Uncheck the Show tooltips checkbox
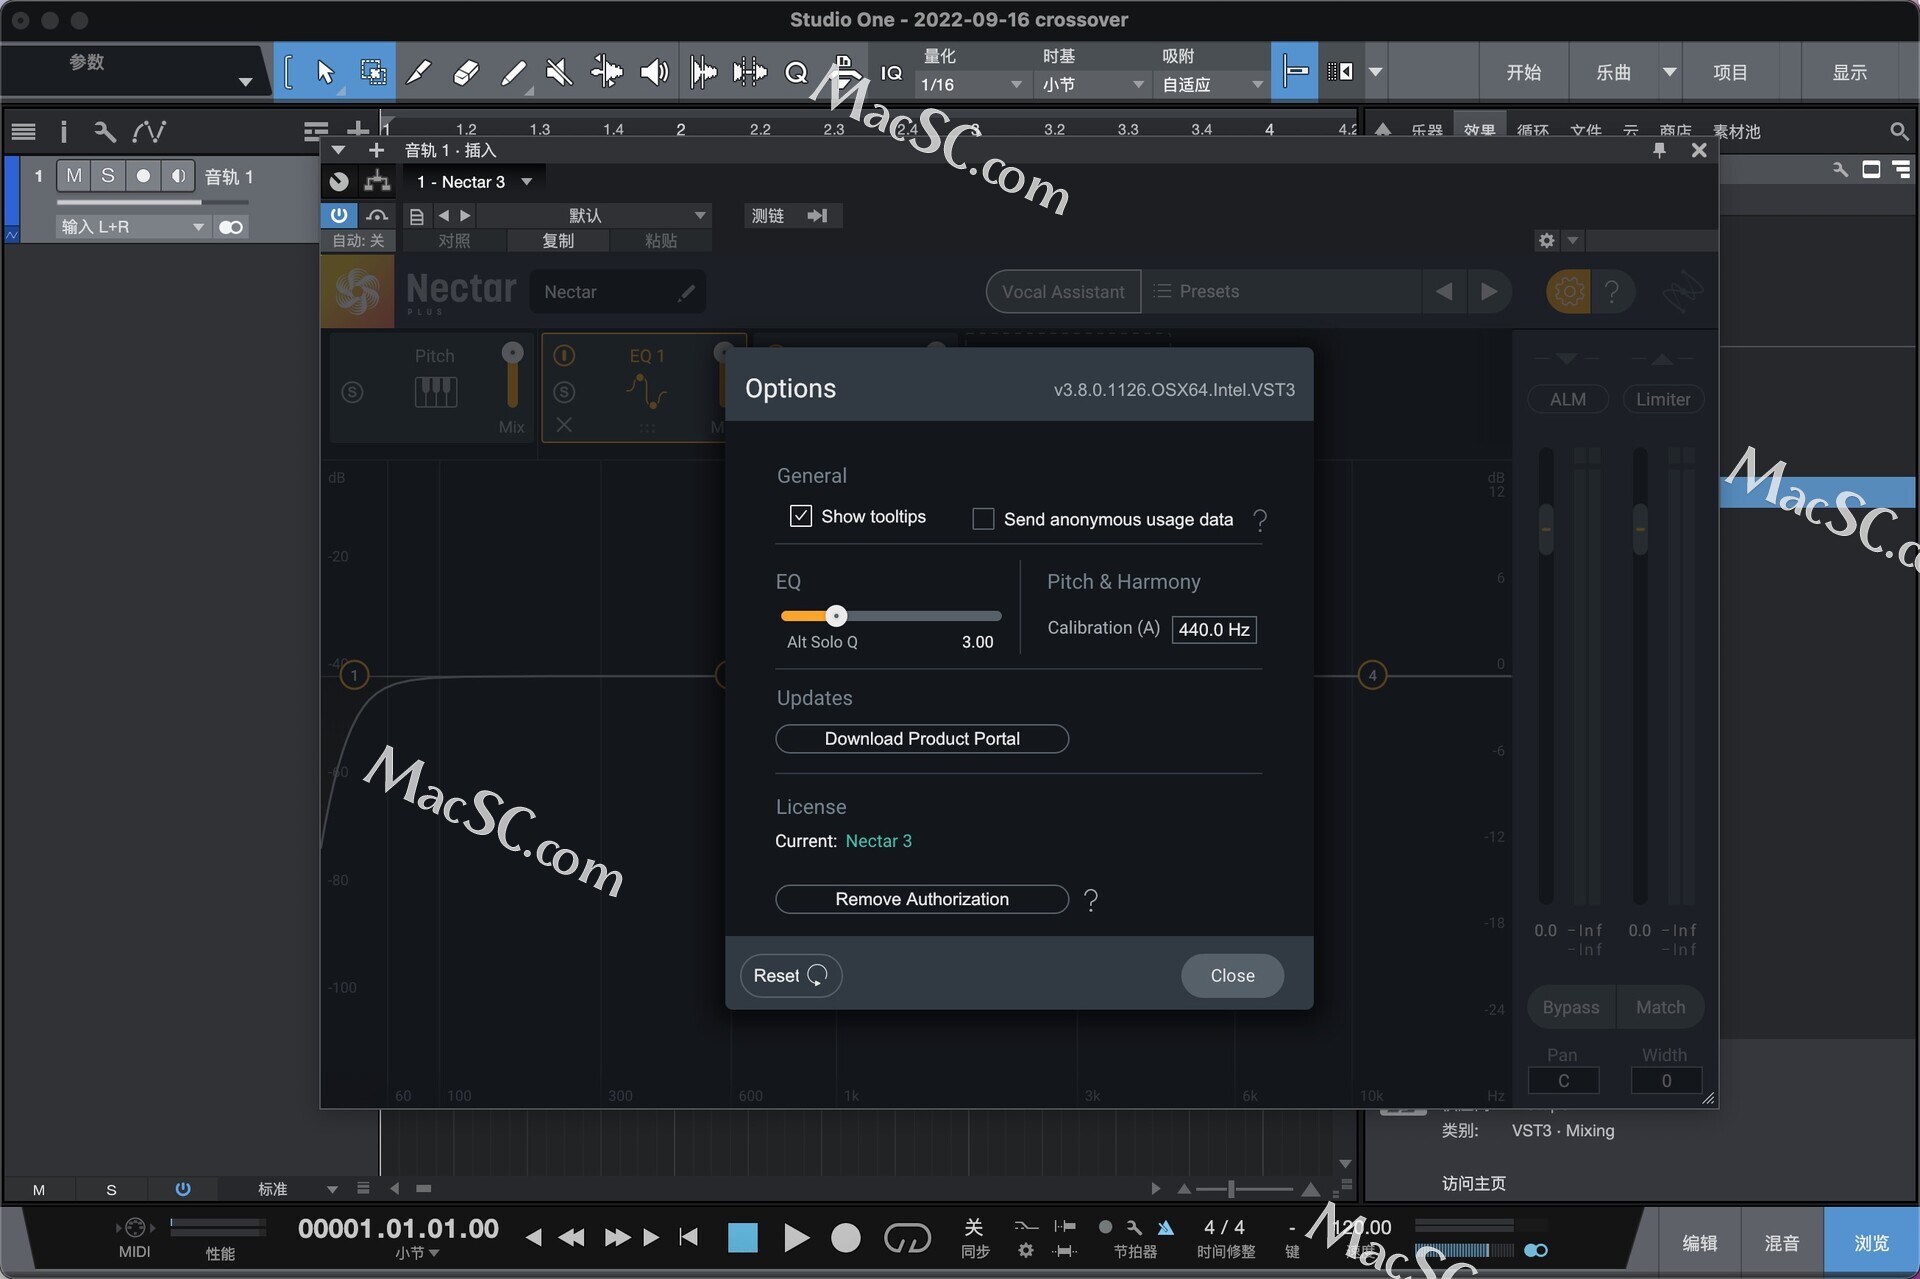Viewport: 1920px width, 1279px height. 800,516
